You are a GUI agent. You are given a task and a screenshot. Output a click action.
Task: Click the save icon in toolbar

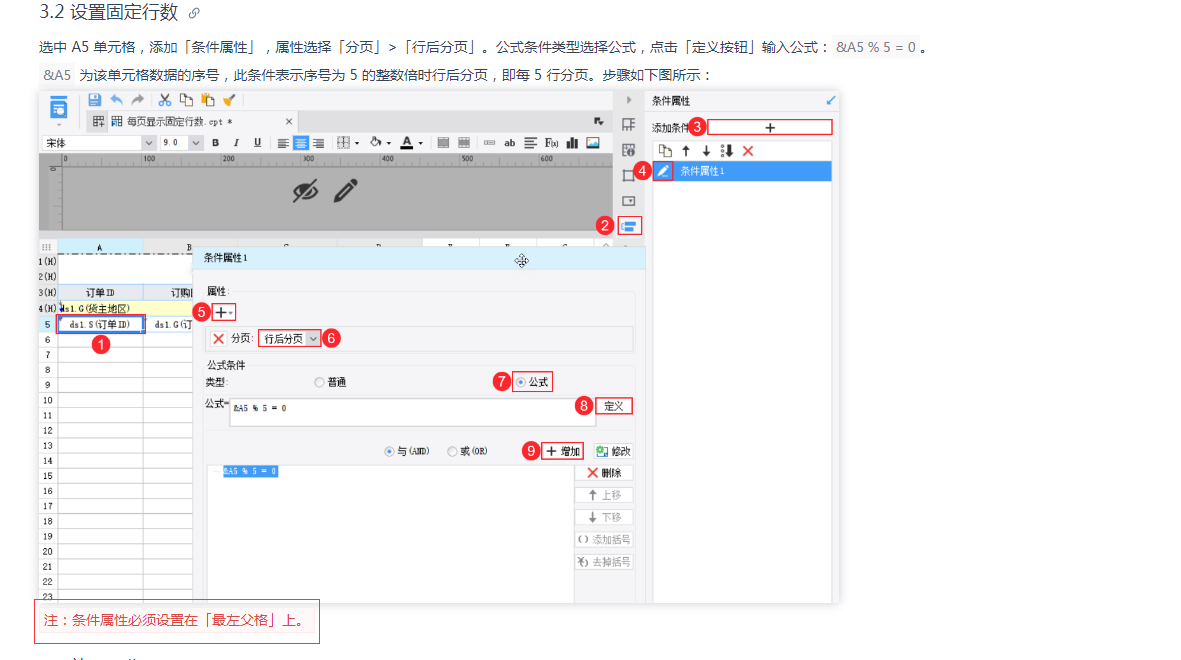click(x=94, y=99)
